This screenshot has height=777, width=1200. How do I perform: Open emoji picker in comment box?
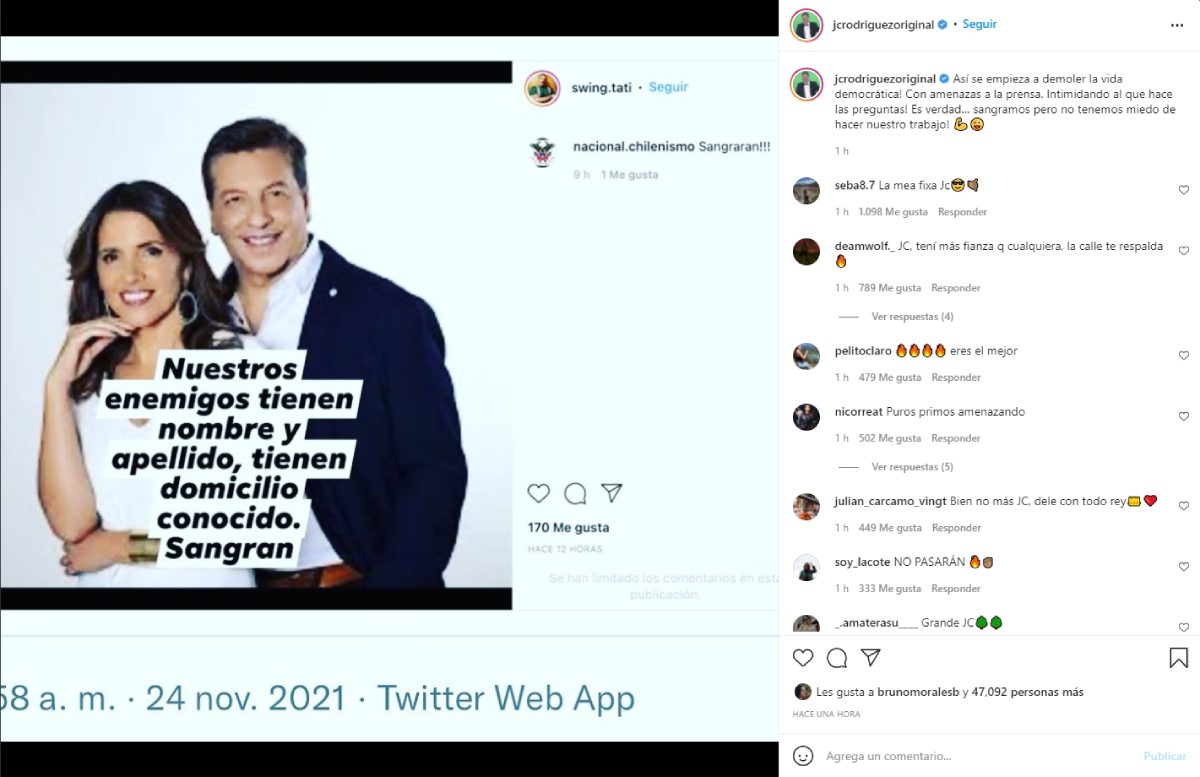pyautogui.click(x=803, y=756)
